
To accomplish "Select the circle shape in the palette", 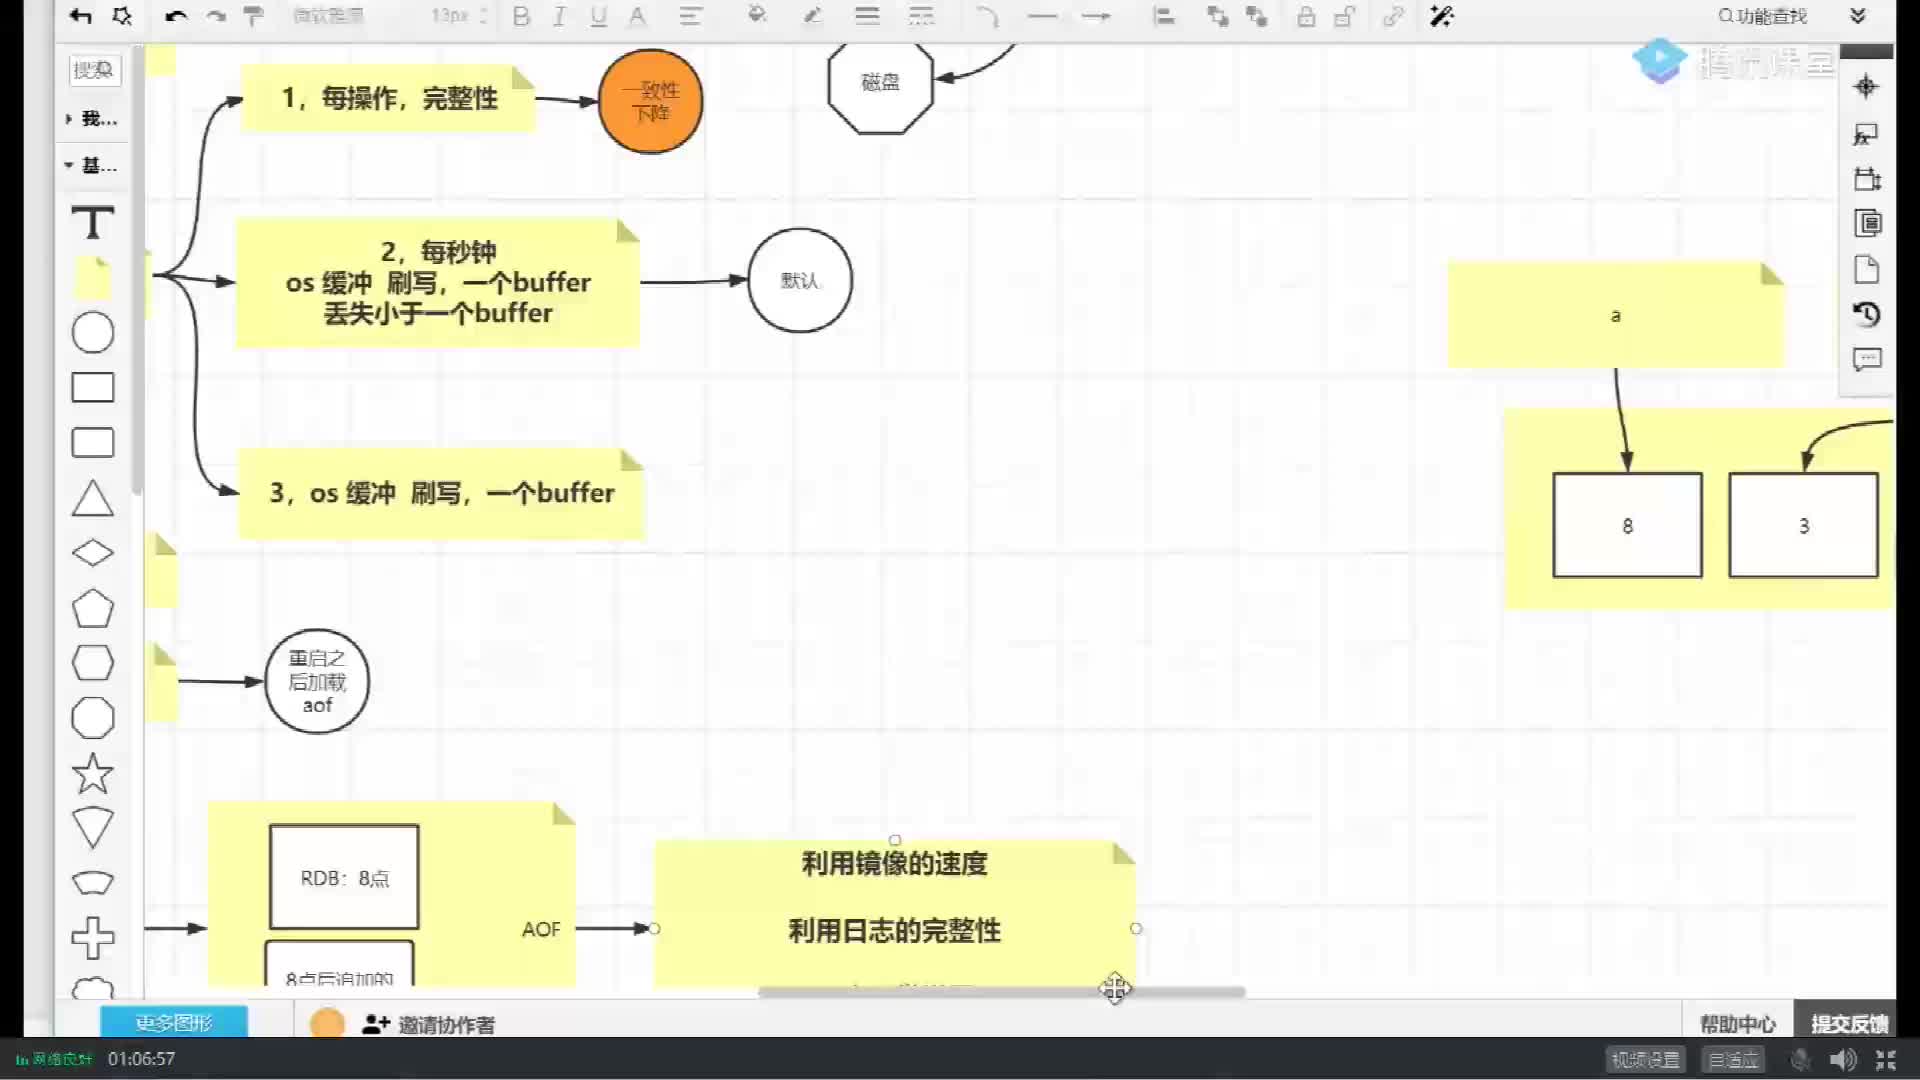I will 93,332.
